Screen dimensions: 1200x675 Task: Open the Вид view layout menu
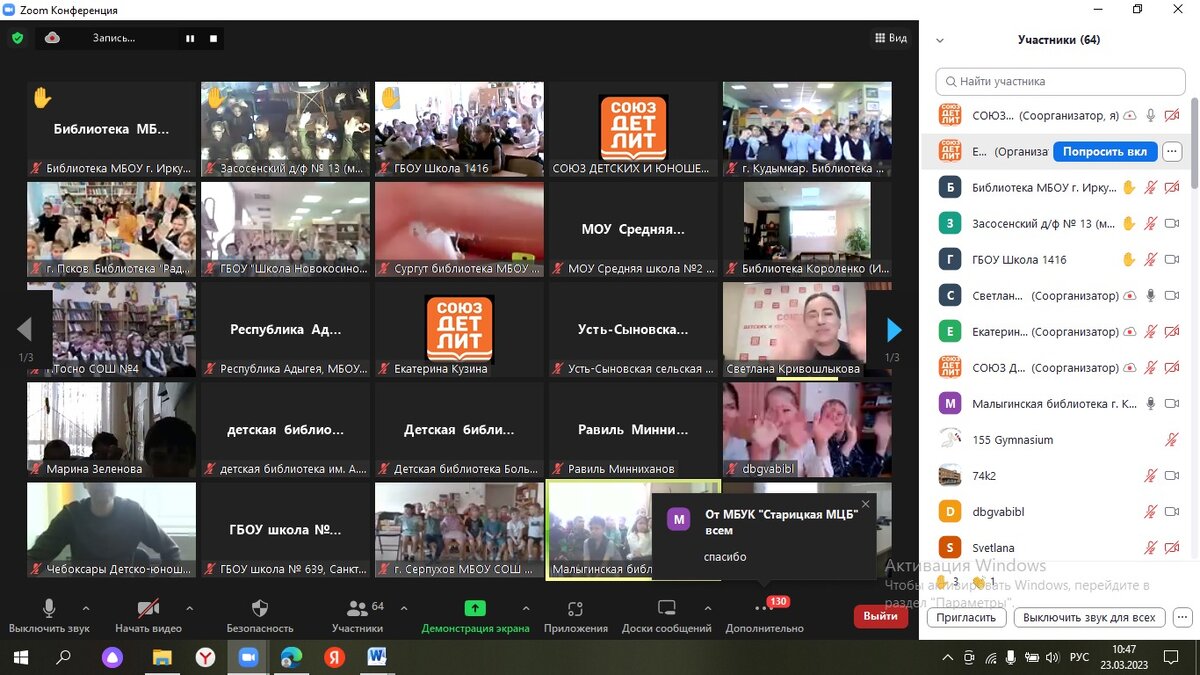pos(890,38)
